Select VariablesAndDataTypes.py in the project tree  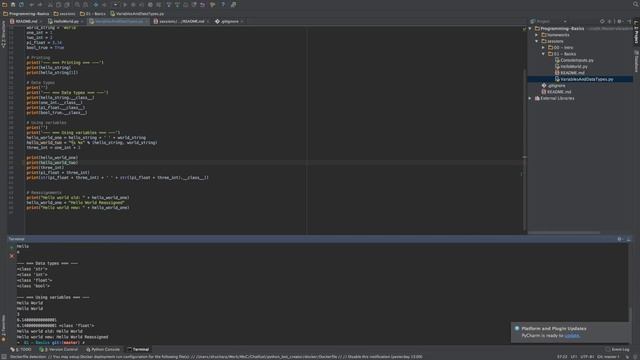tap(584, 79)
